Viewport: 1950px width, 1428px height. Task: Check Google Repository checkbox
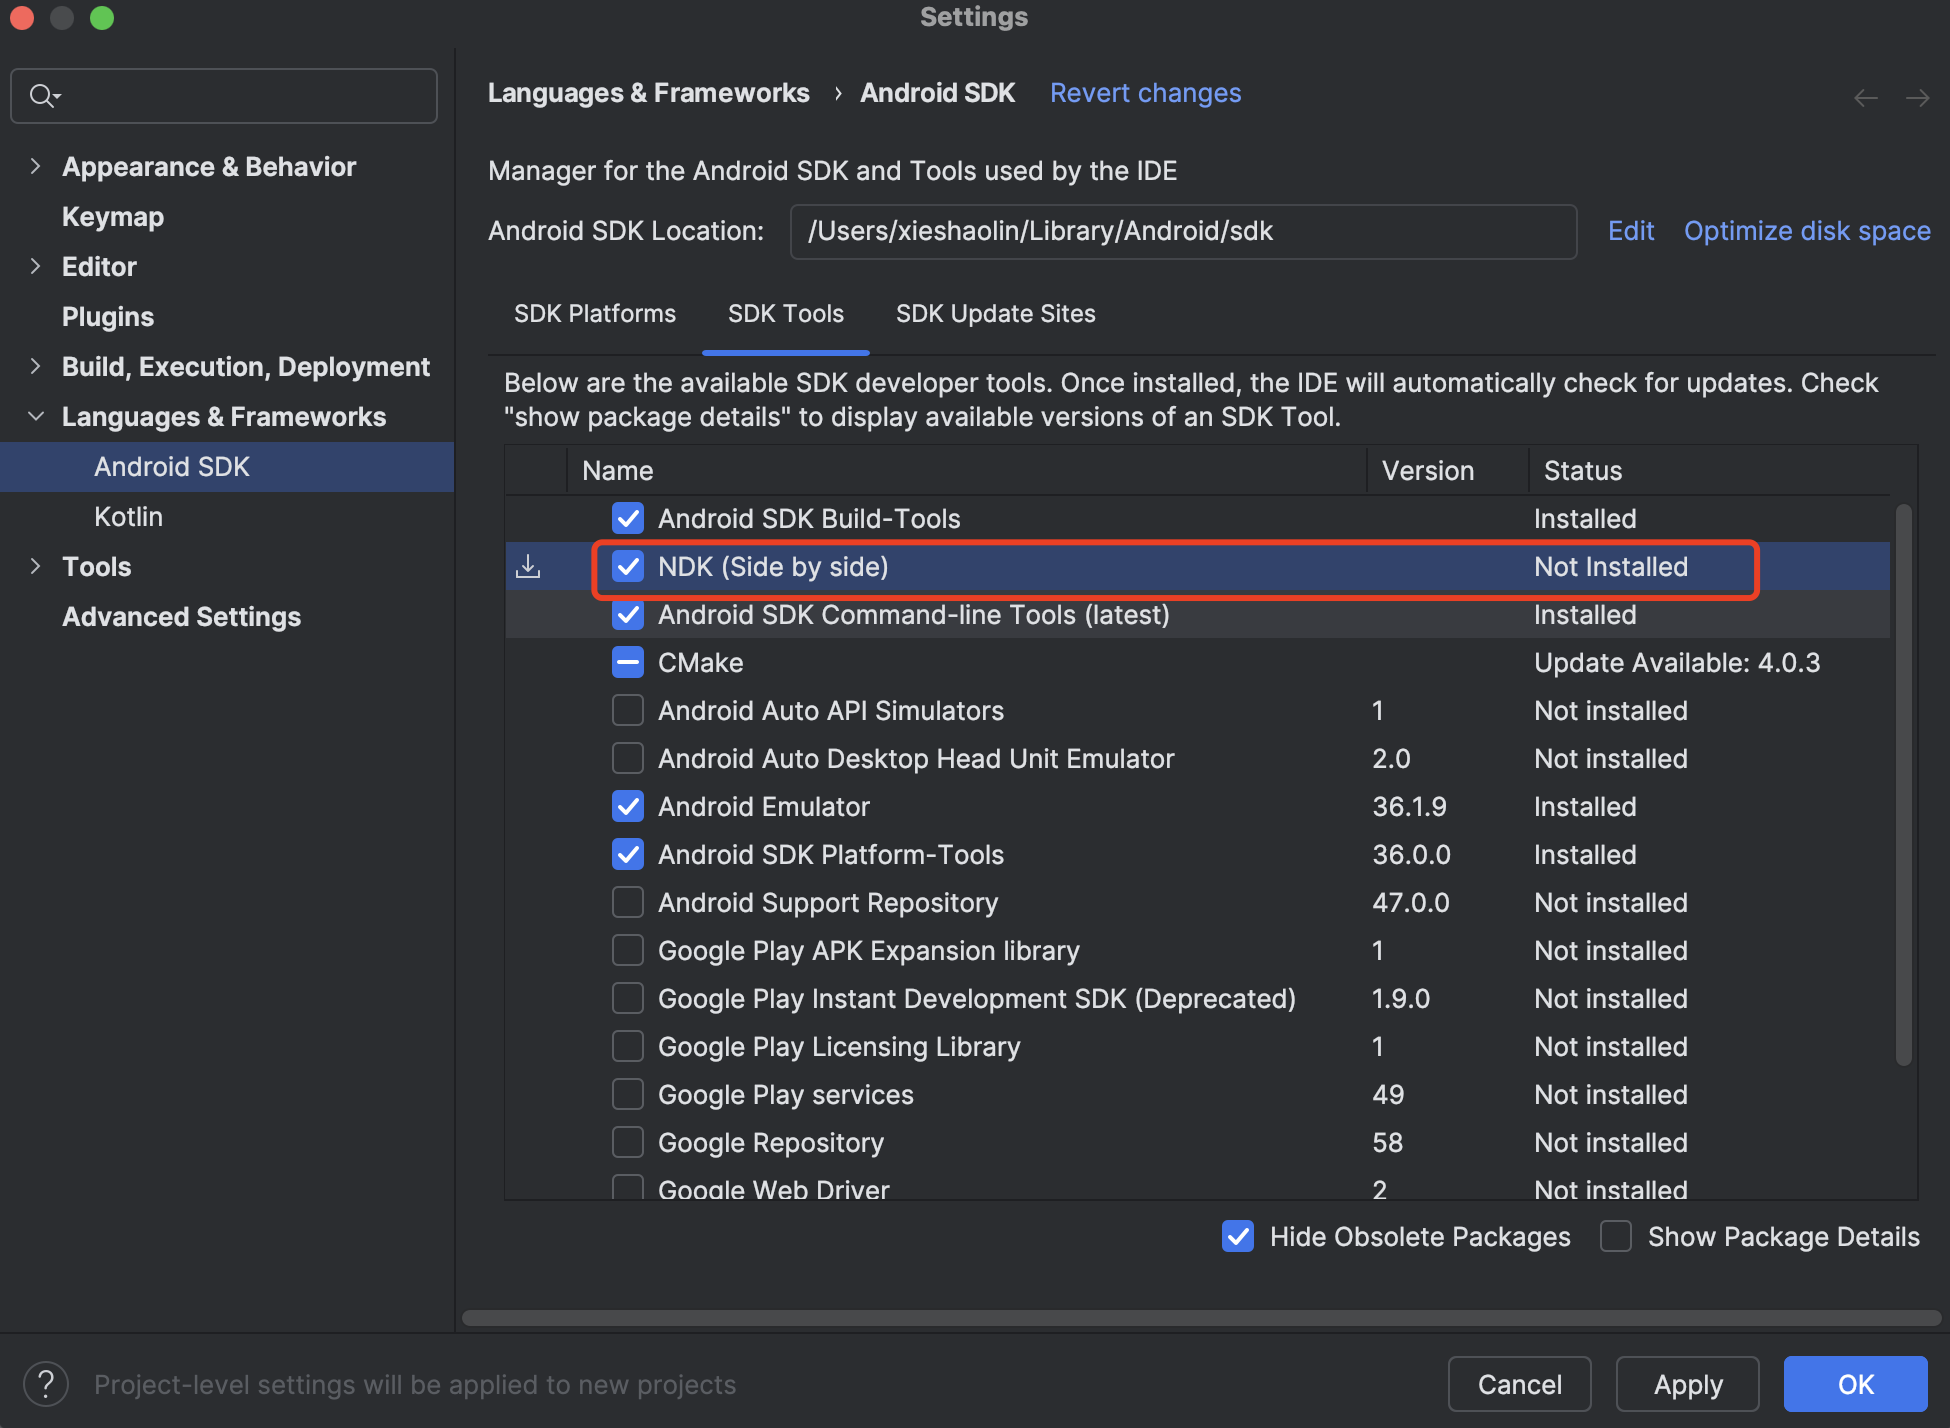point(628,1143)
